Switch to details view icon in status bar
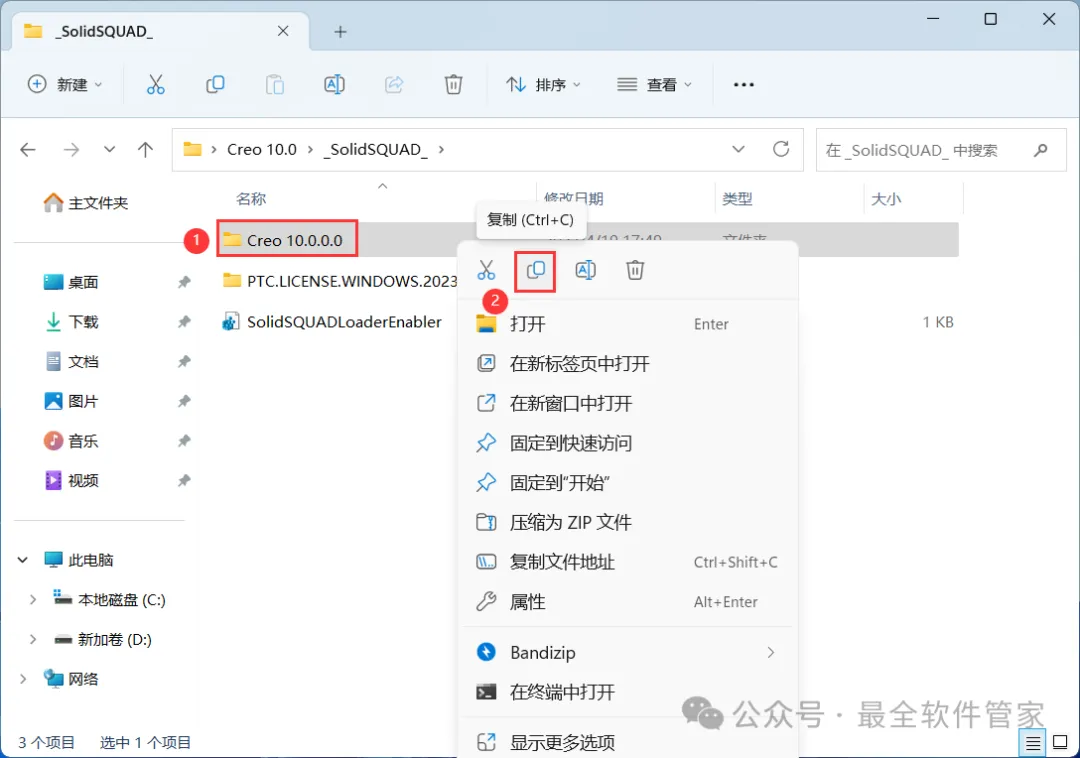The height and width of the screenshot is (758, 1080). (1033, 743)
